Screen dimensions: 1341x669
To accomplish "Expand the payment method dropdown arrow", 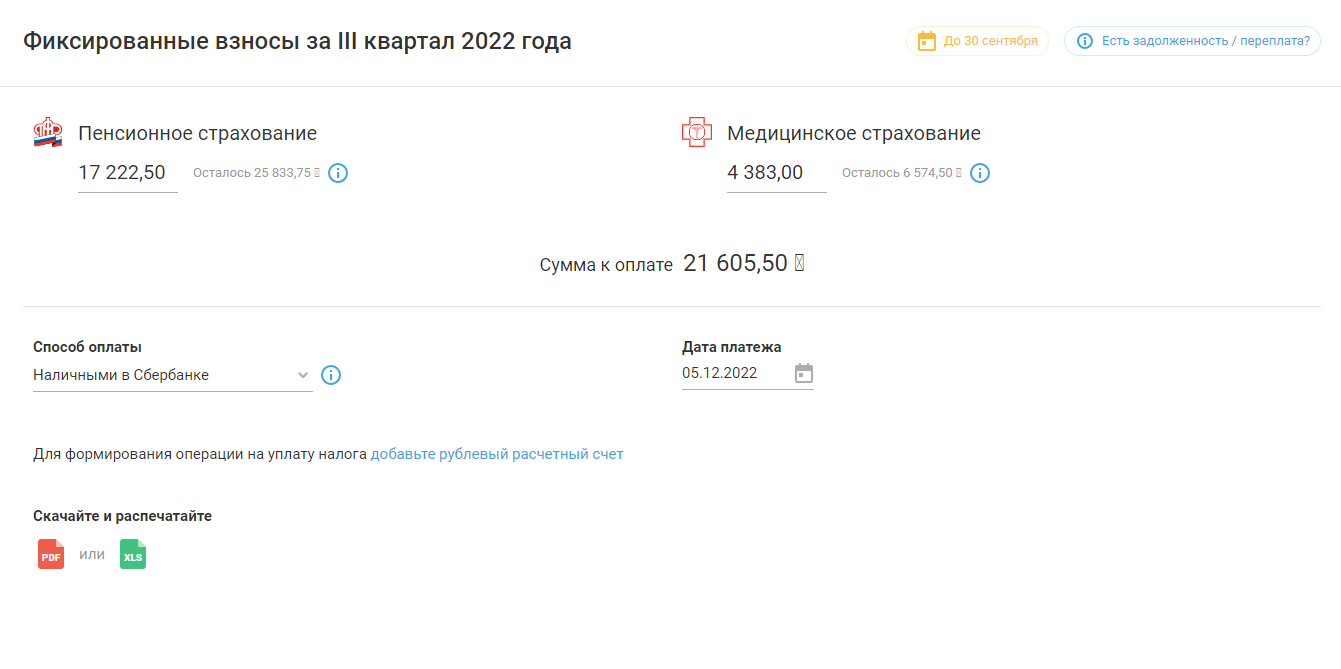I will tap(303, 376).
